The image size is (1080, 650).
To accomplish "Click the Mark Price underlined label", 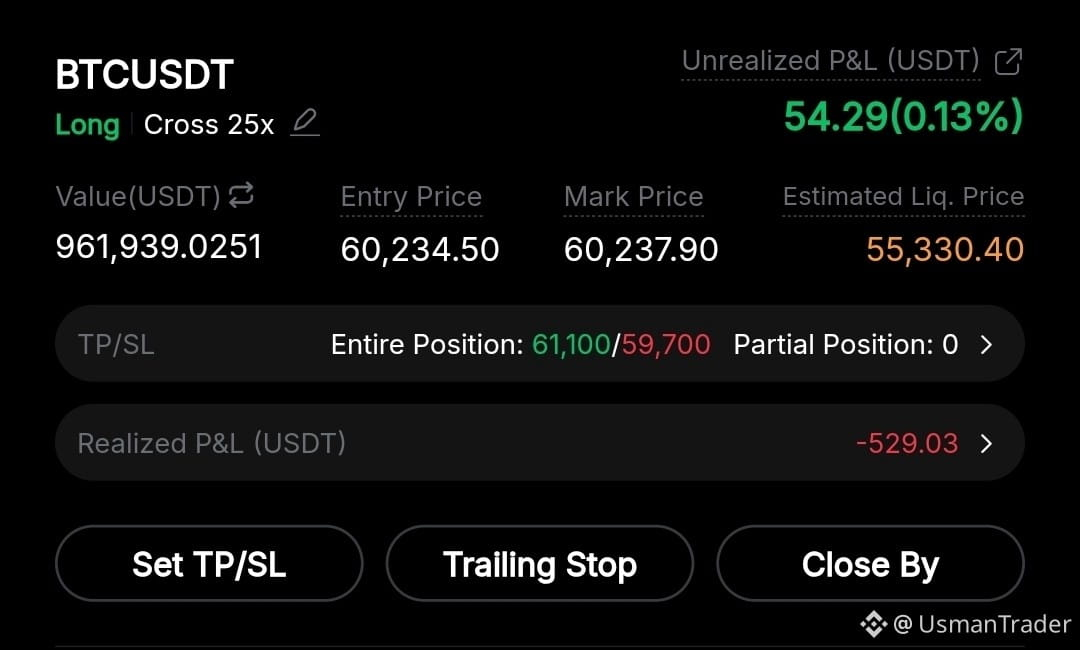I will pyautogui.click(x=634, y=197).
